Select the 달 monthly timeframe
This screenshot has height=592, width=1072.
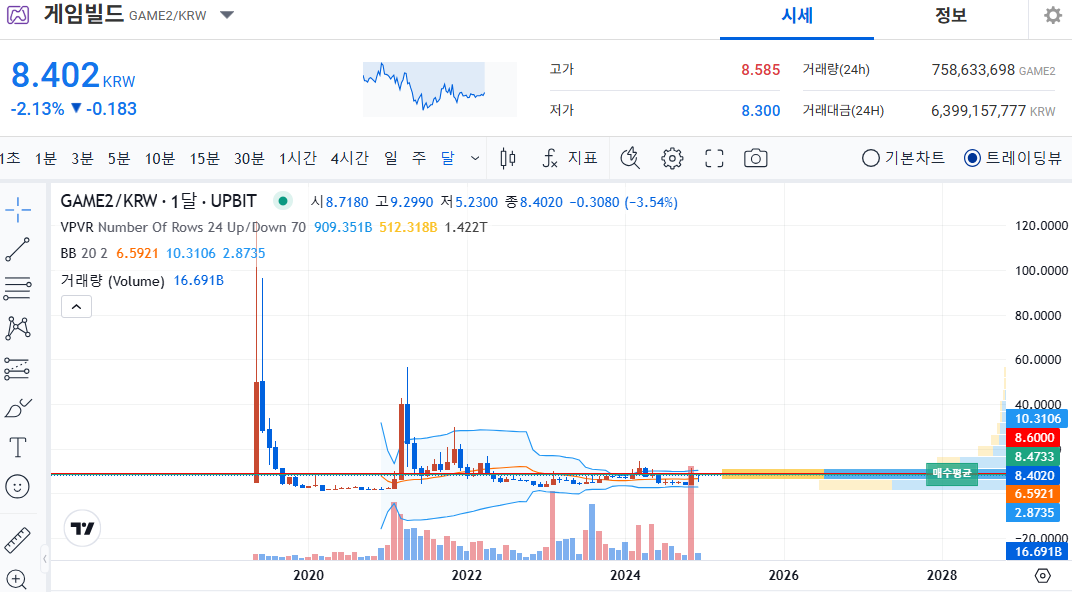pos(448,159)
